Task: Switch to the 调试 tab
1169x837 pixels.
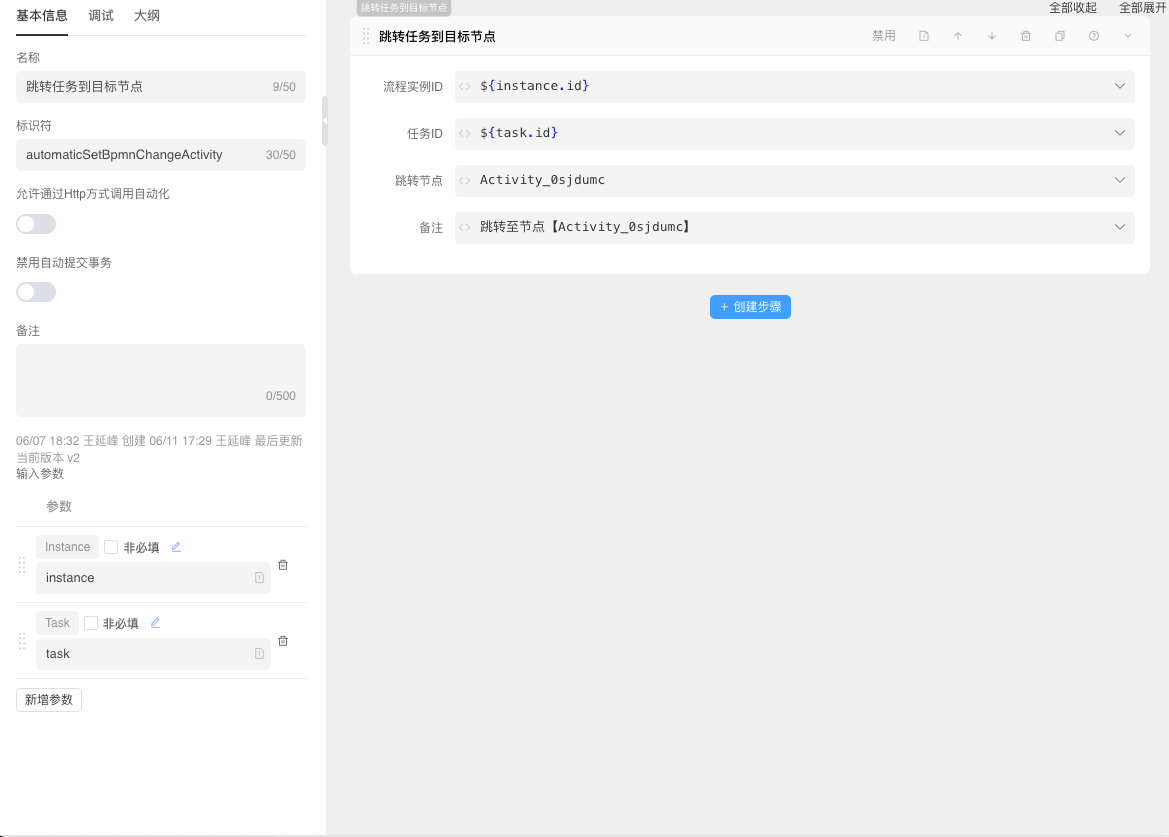Action: (101, 15)
